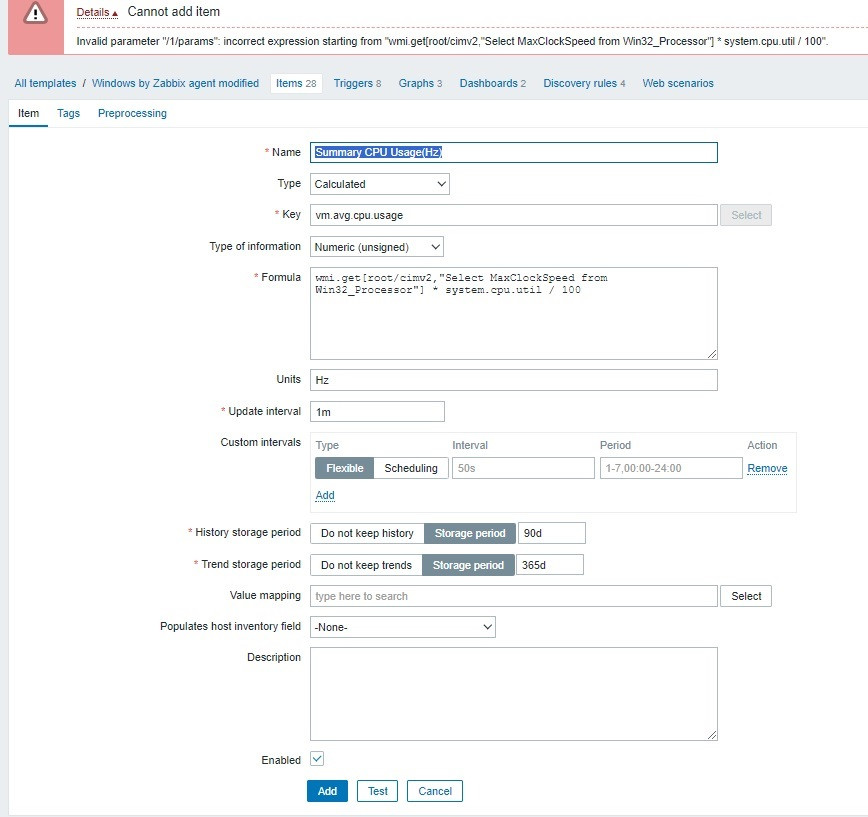
Task: Open the Type of information dropdown
Action: coord(376,246)
